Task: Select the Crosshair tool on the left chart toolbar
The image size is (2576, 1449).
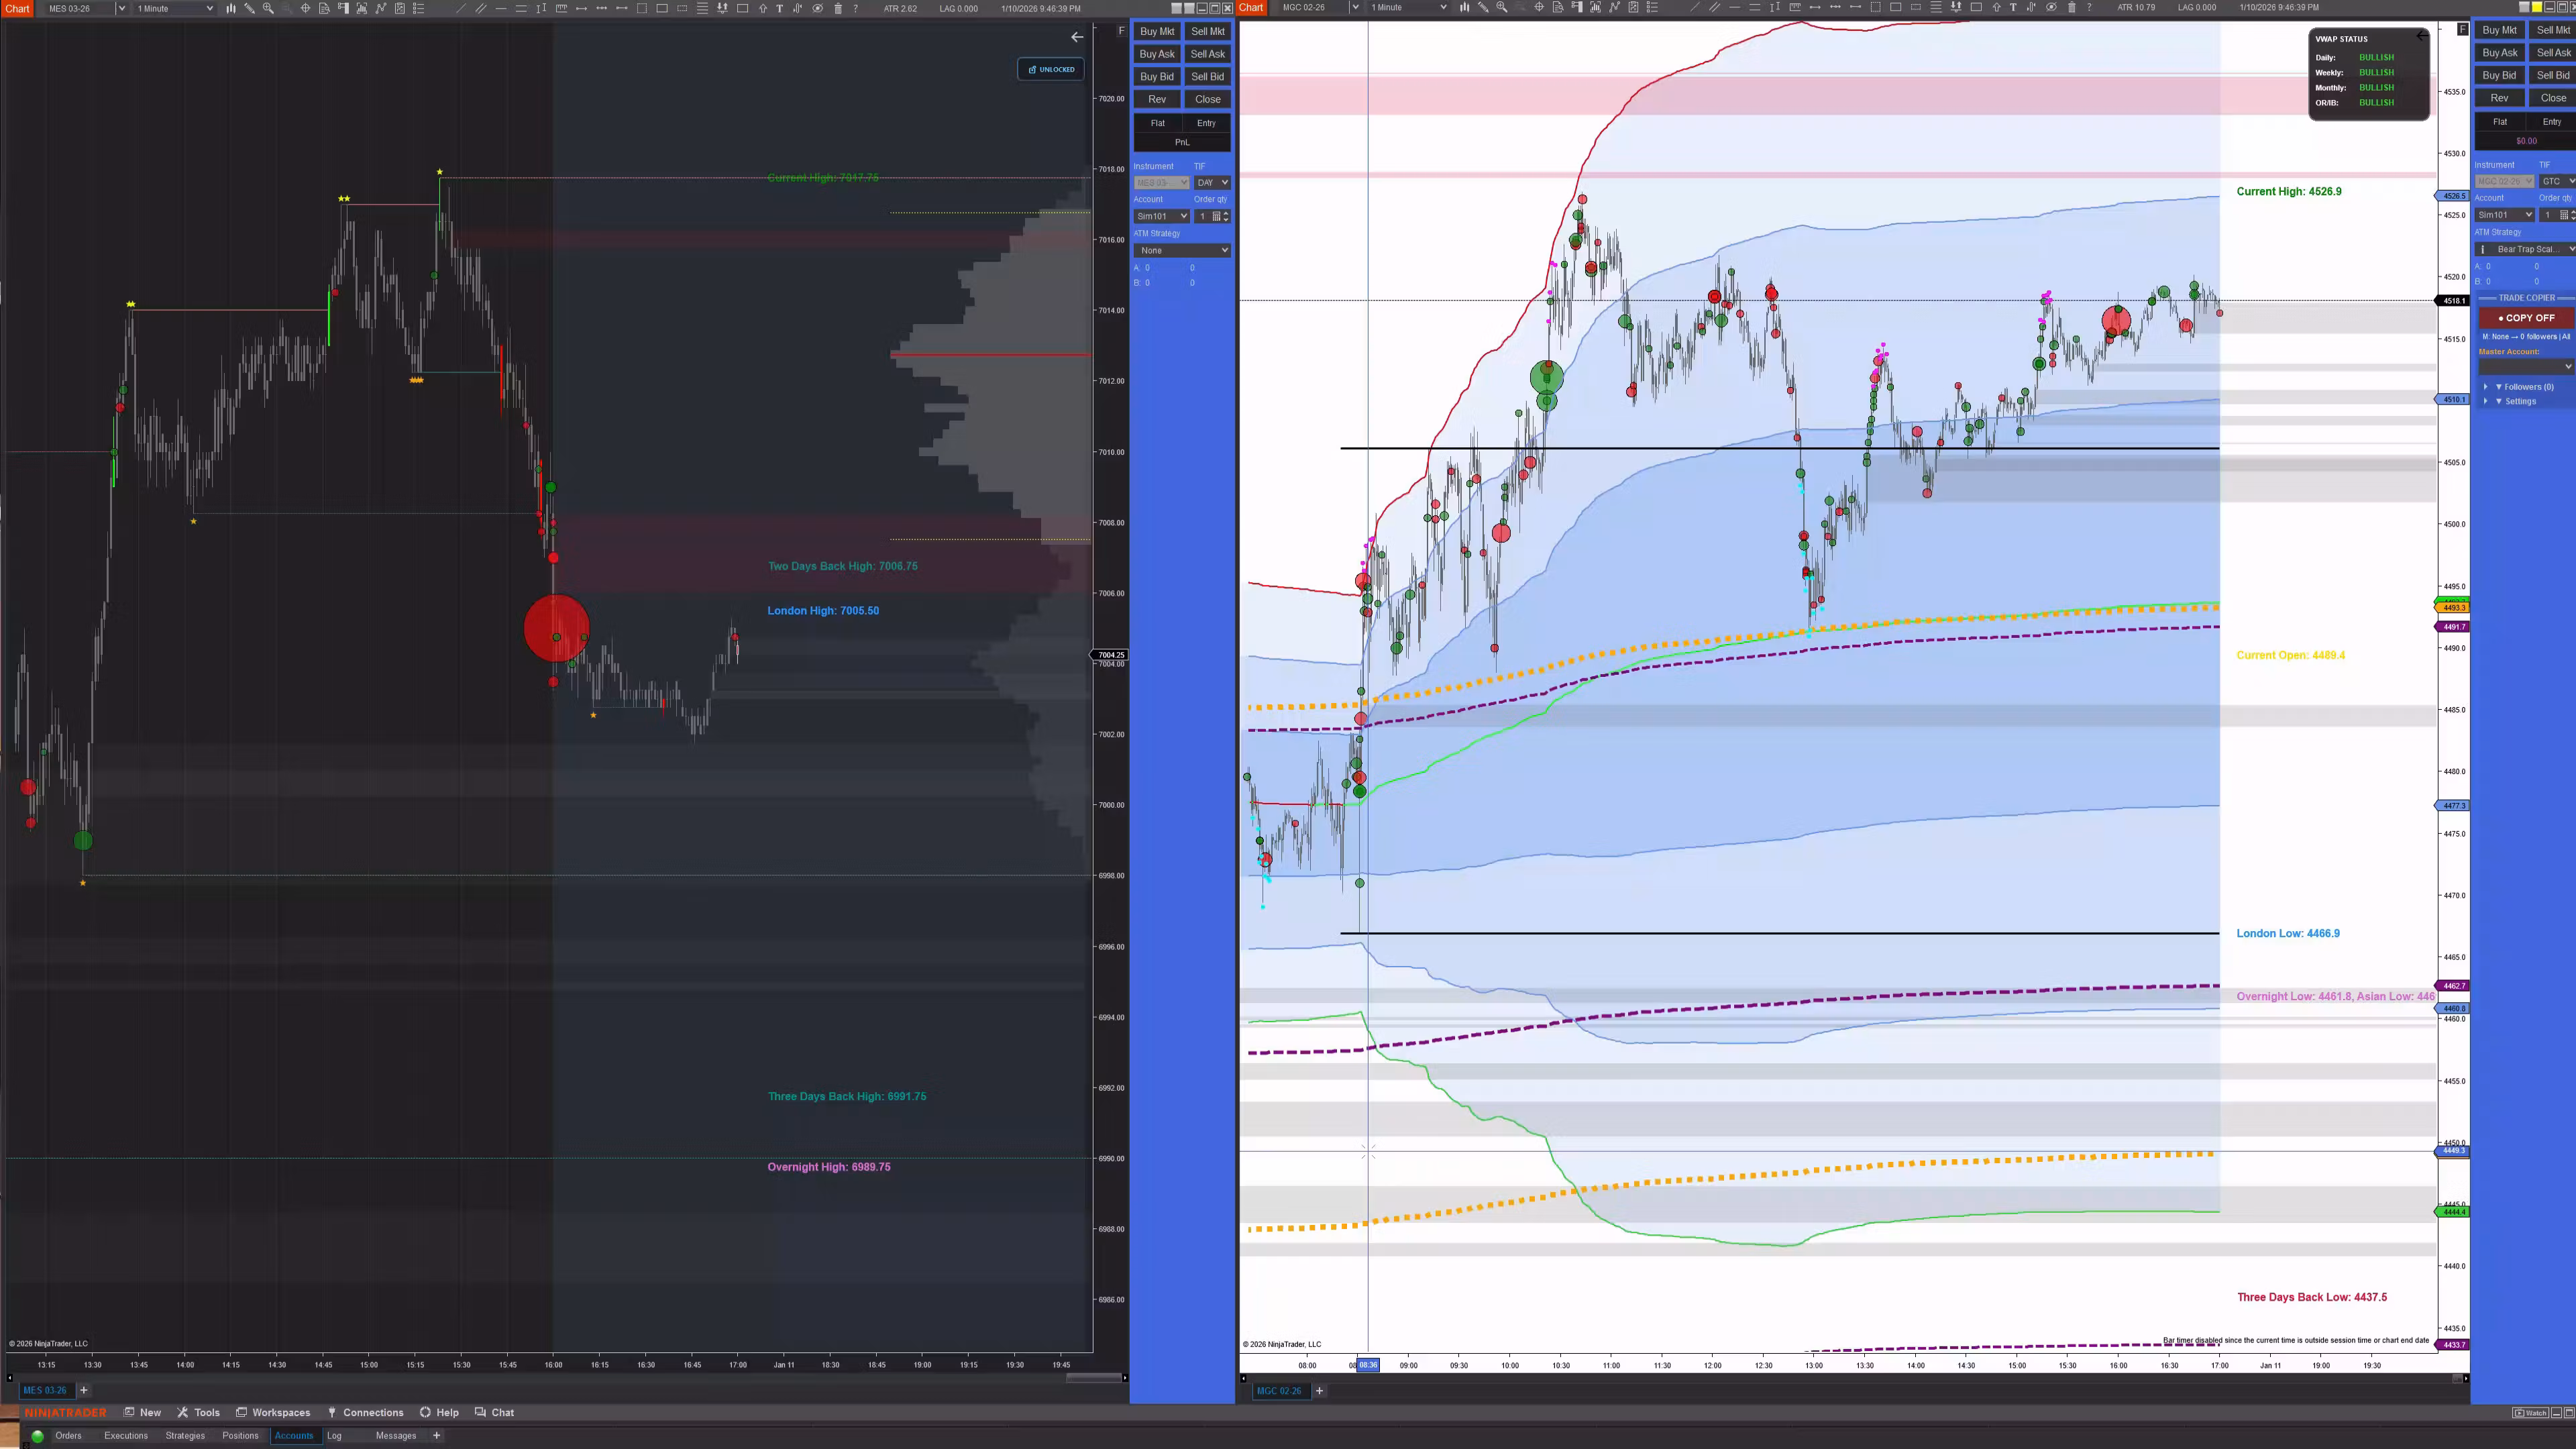Action: [305, 7]
